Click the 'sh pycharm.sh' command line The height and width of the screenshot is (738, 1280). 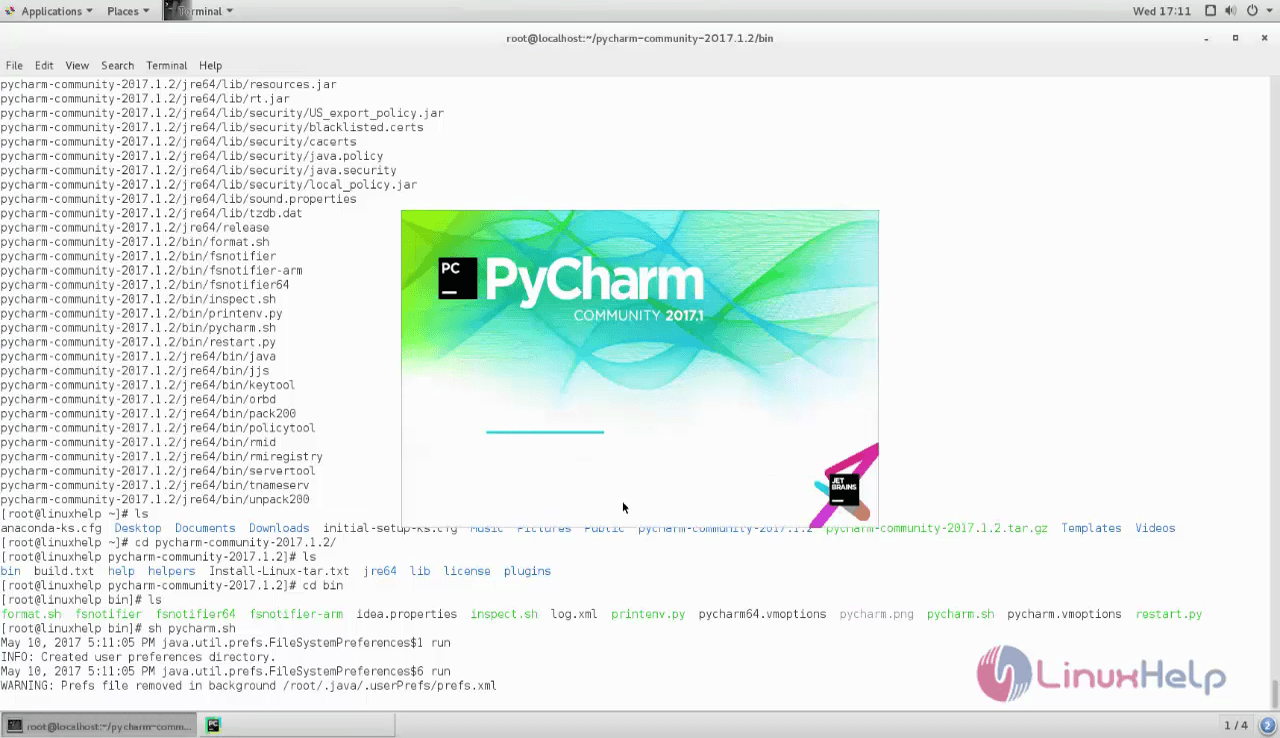(118, 628)
